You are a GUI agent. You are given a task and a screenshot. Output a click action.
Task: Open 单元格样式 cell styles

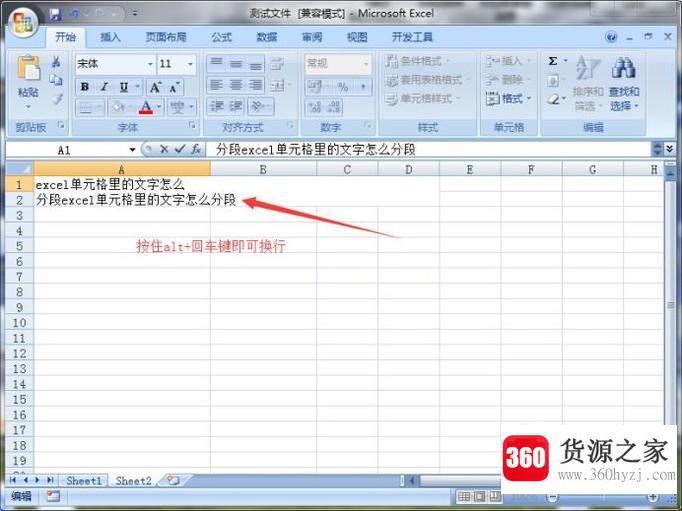(x=422, y=99)
